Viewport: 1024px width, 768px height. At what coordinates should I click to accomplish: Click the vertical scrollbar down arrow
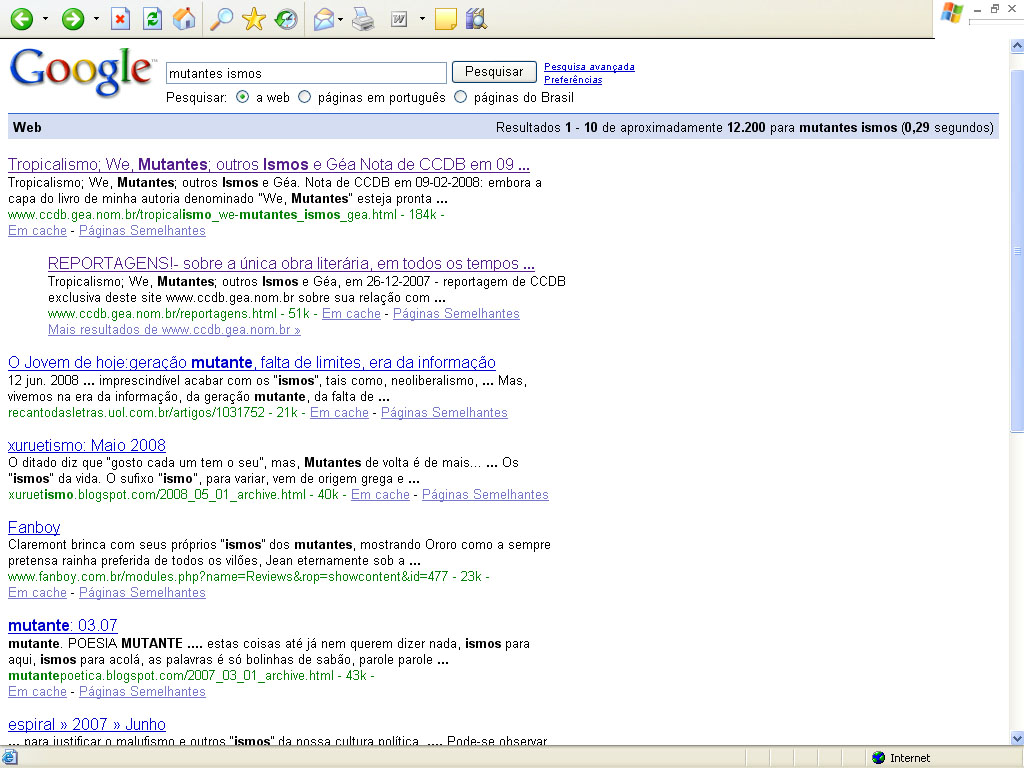point(1017,739)
